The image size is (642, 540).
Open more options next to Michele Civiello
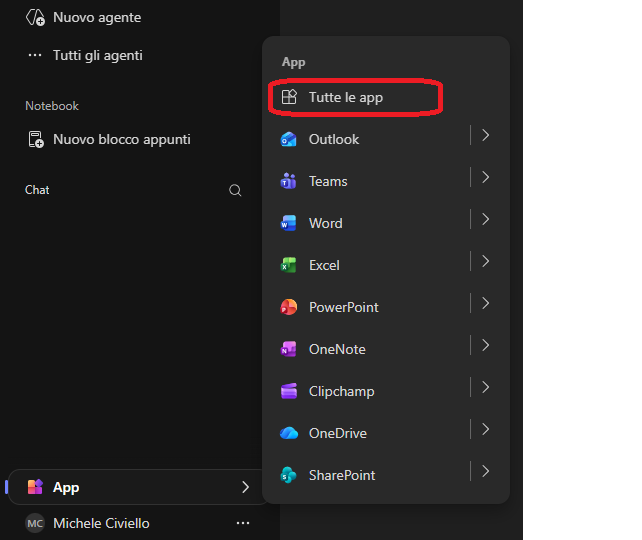(x=243, y=523)
